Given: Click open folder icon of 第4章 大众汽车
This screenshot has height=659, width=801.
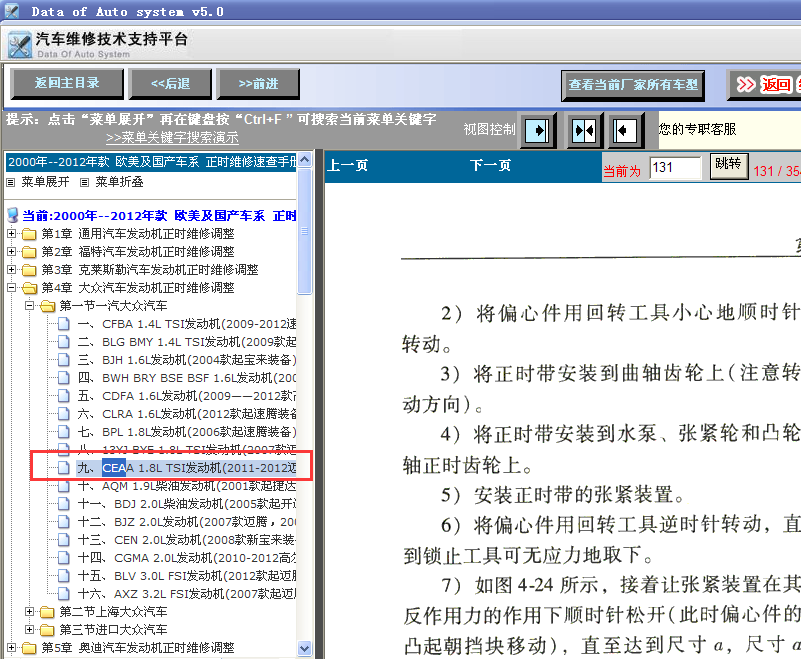Looking at the screenshot, I should click(x=30, y=288).
